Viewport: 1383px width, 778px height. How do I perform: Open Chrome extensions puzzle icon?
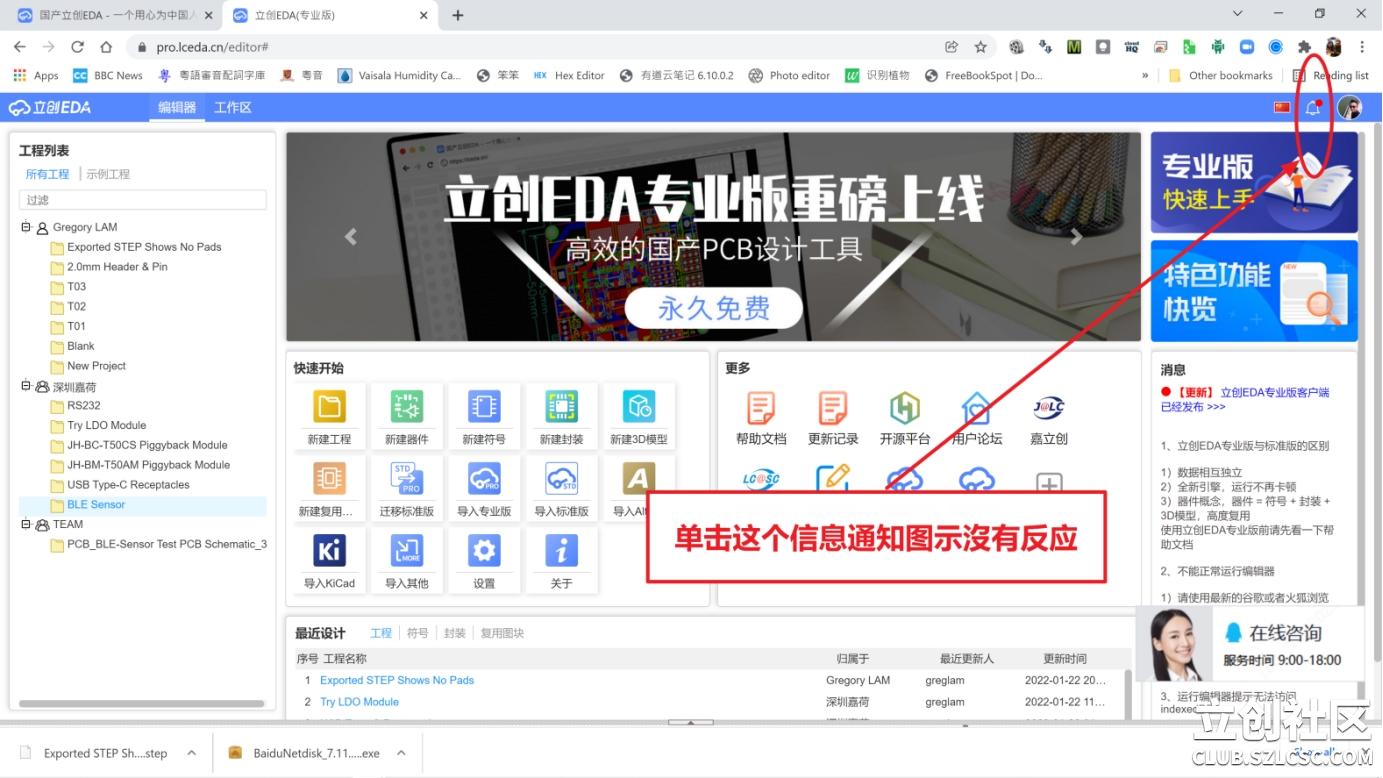click(x=1304, y=47)
